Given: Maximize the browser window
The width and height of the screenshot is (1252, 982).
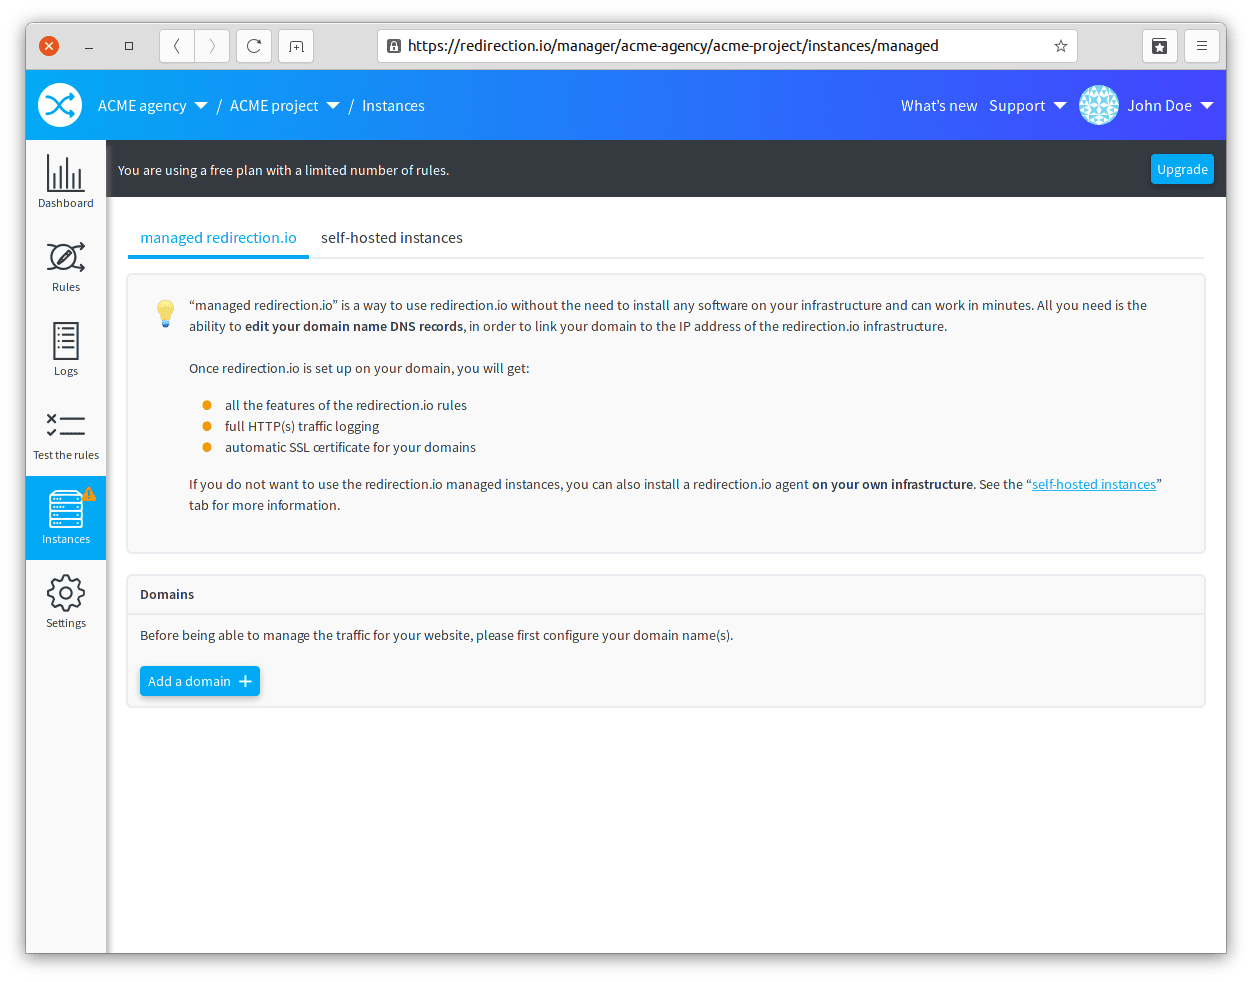Looking at the screenshot, I should [x=129, y=46].
